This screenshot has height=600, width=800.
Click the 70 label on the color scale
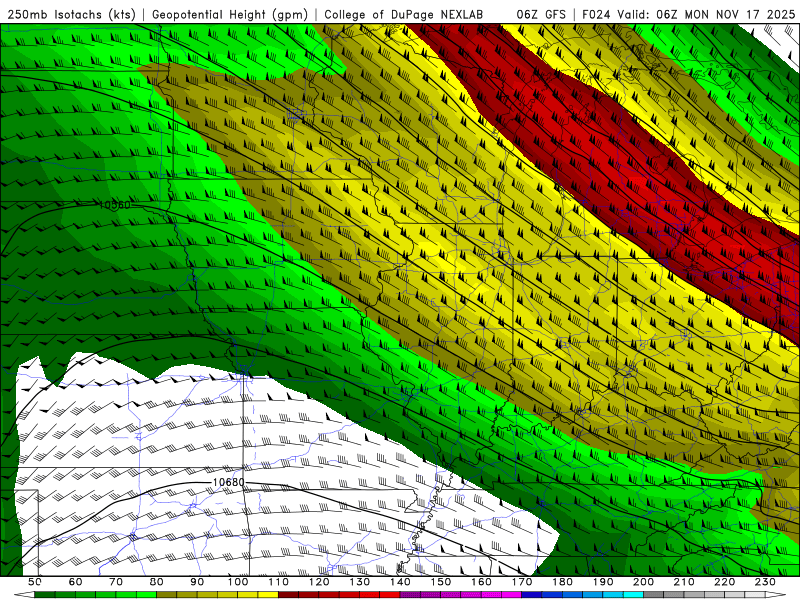pyautogui.click(x=116, y=582)
